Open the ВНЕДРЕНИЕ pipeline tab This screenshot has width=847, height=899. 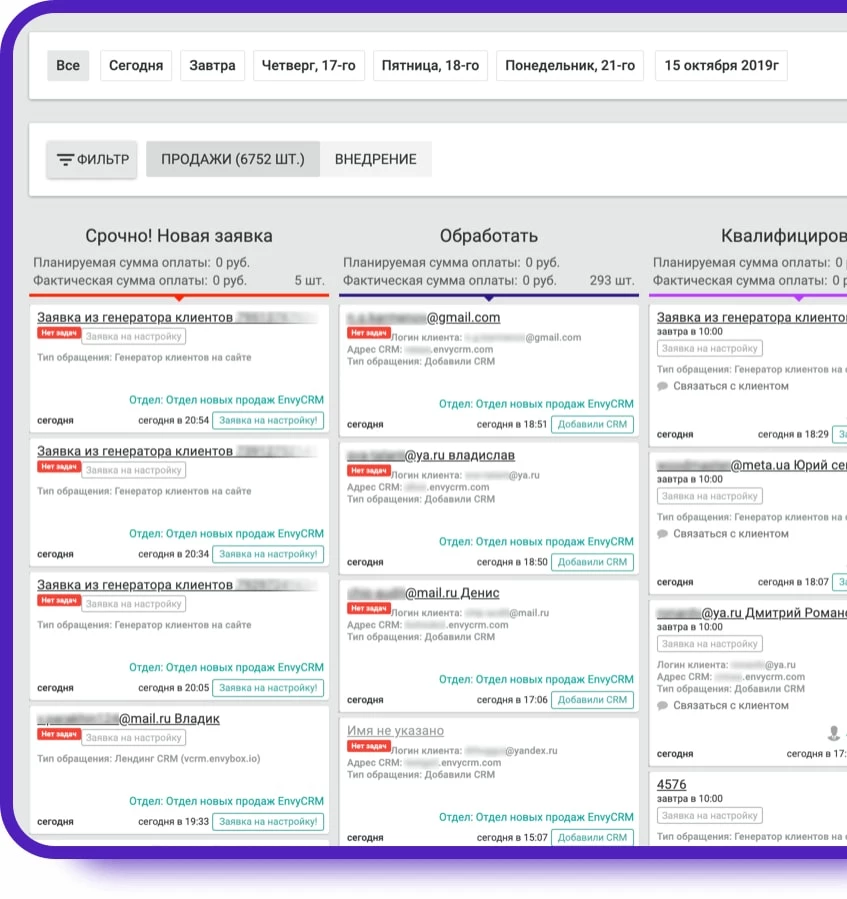375,159
